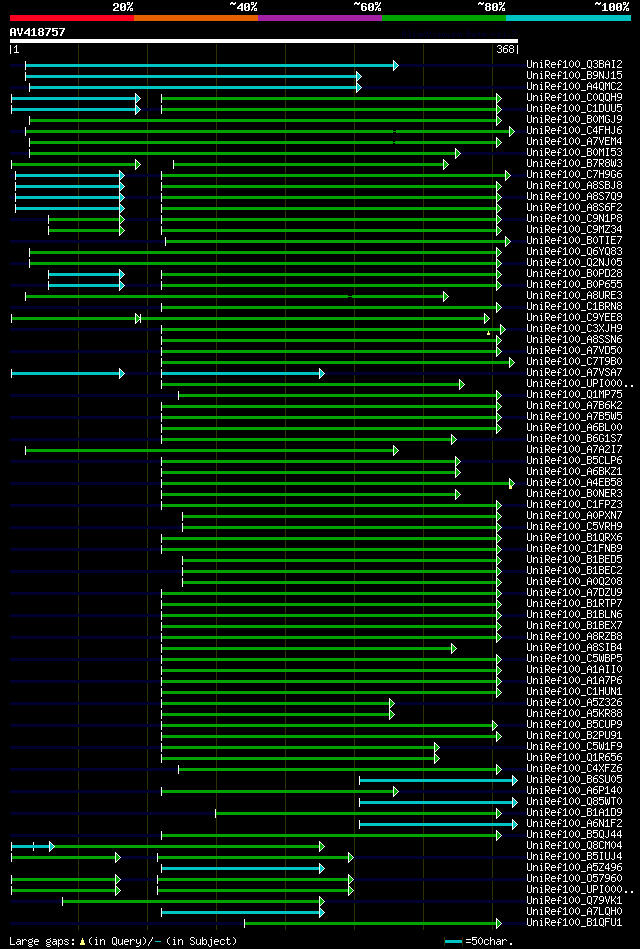This screenshot has width=640, height=949.
Task: Click the UniRef100_Q6YQ83 label
Action: pyautogui.click(x=575, y=251)
